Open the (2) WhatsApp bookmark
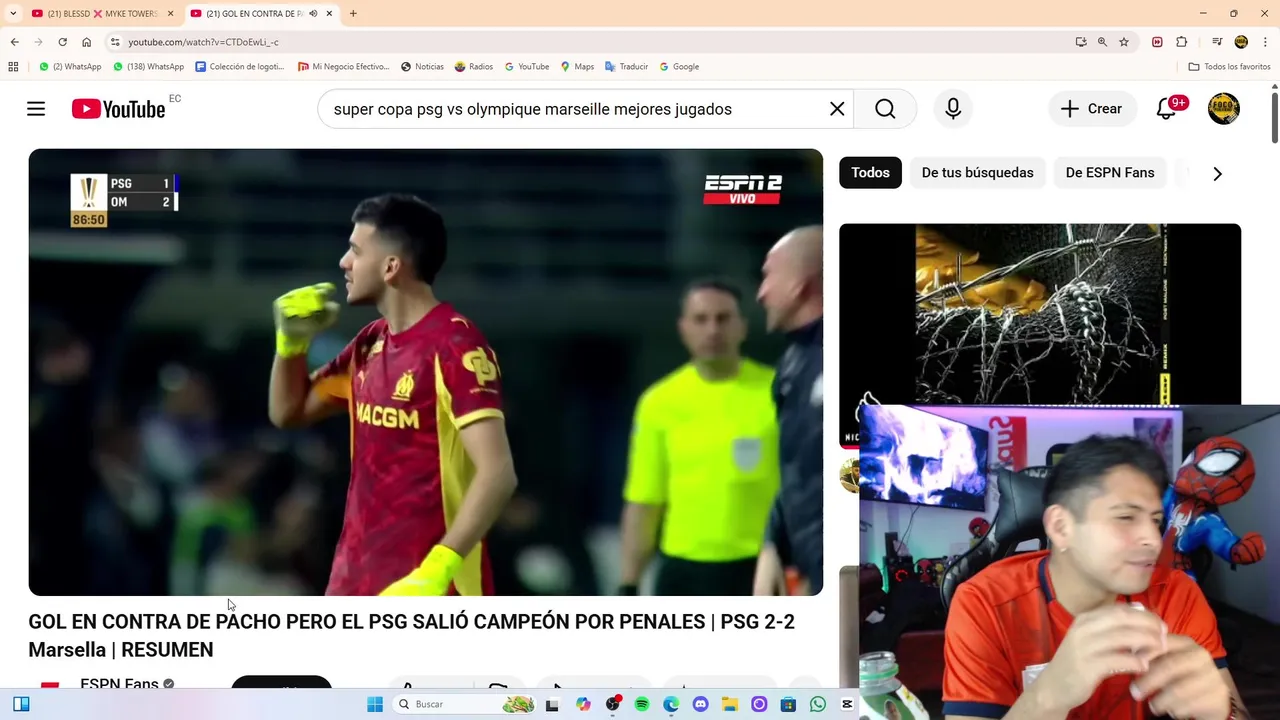1280x720 pixels. pos(70,67)
